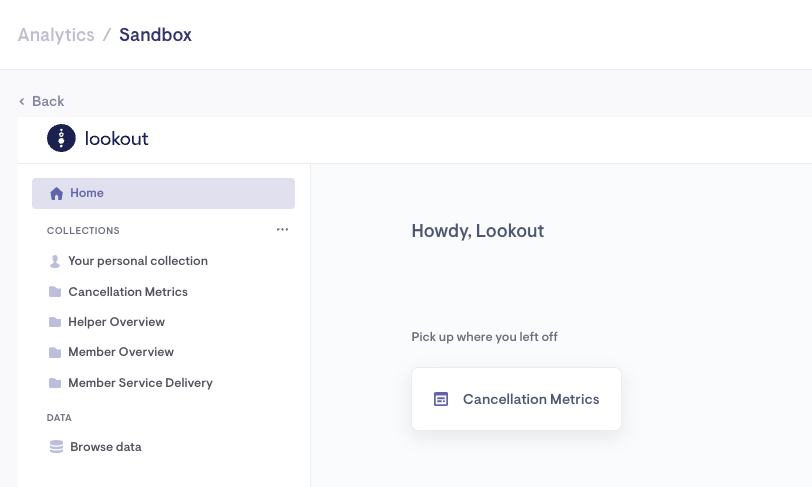This screenshot has height=487, width=812.
Task: Click the Helper Overview folder icon
Action: (x=55, y=322)
